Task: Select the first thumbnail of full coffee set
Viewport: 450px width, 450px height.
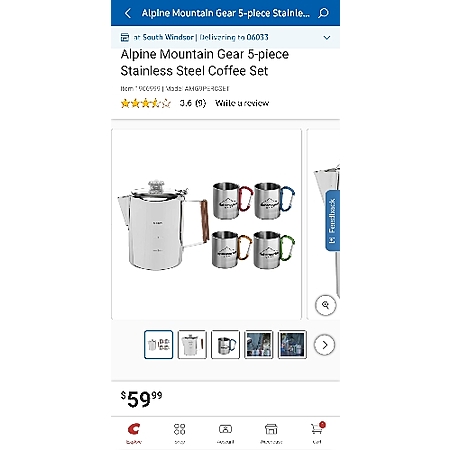Action: (158, 345)
